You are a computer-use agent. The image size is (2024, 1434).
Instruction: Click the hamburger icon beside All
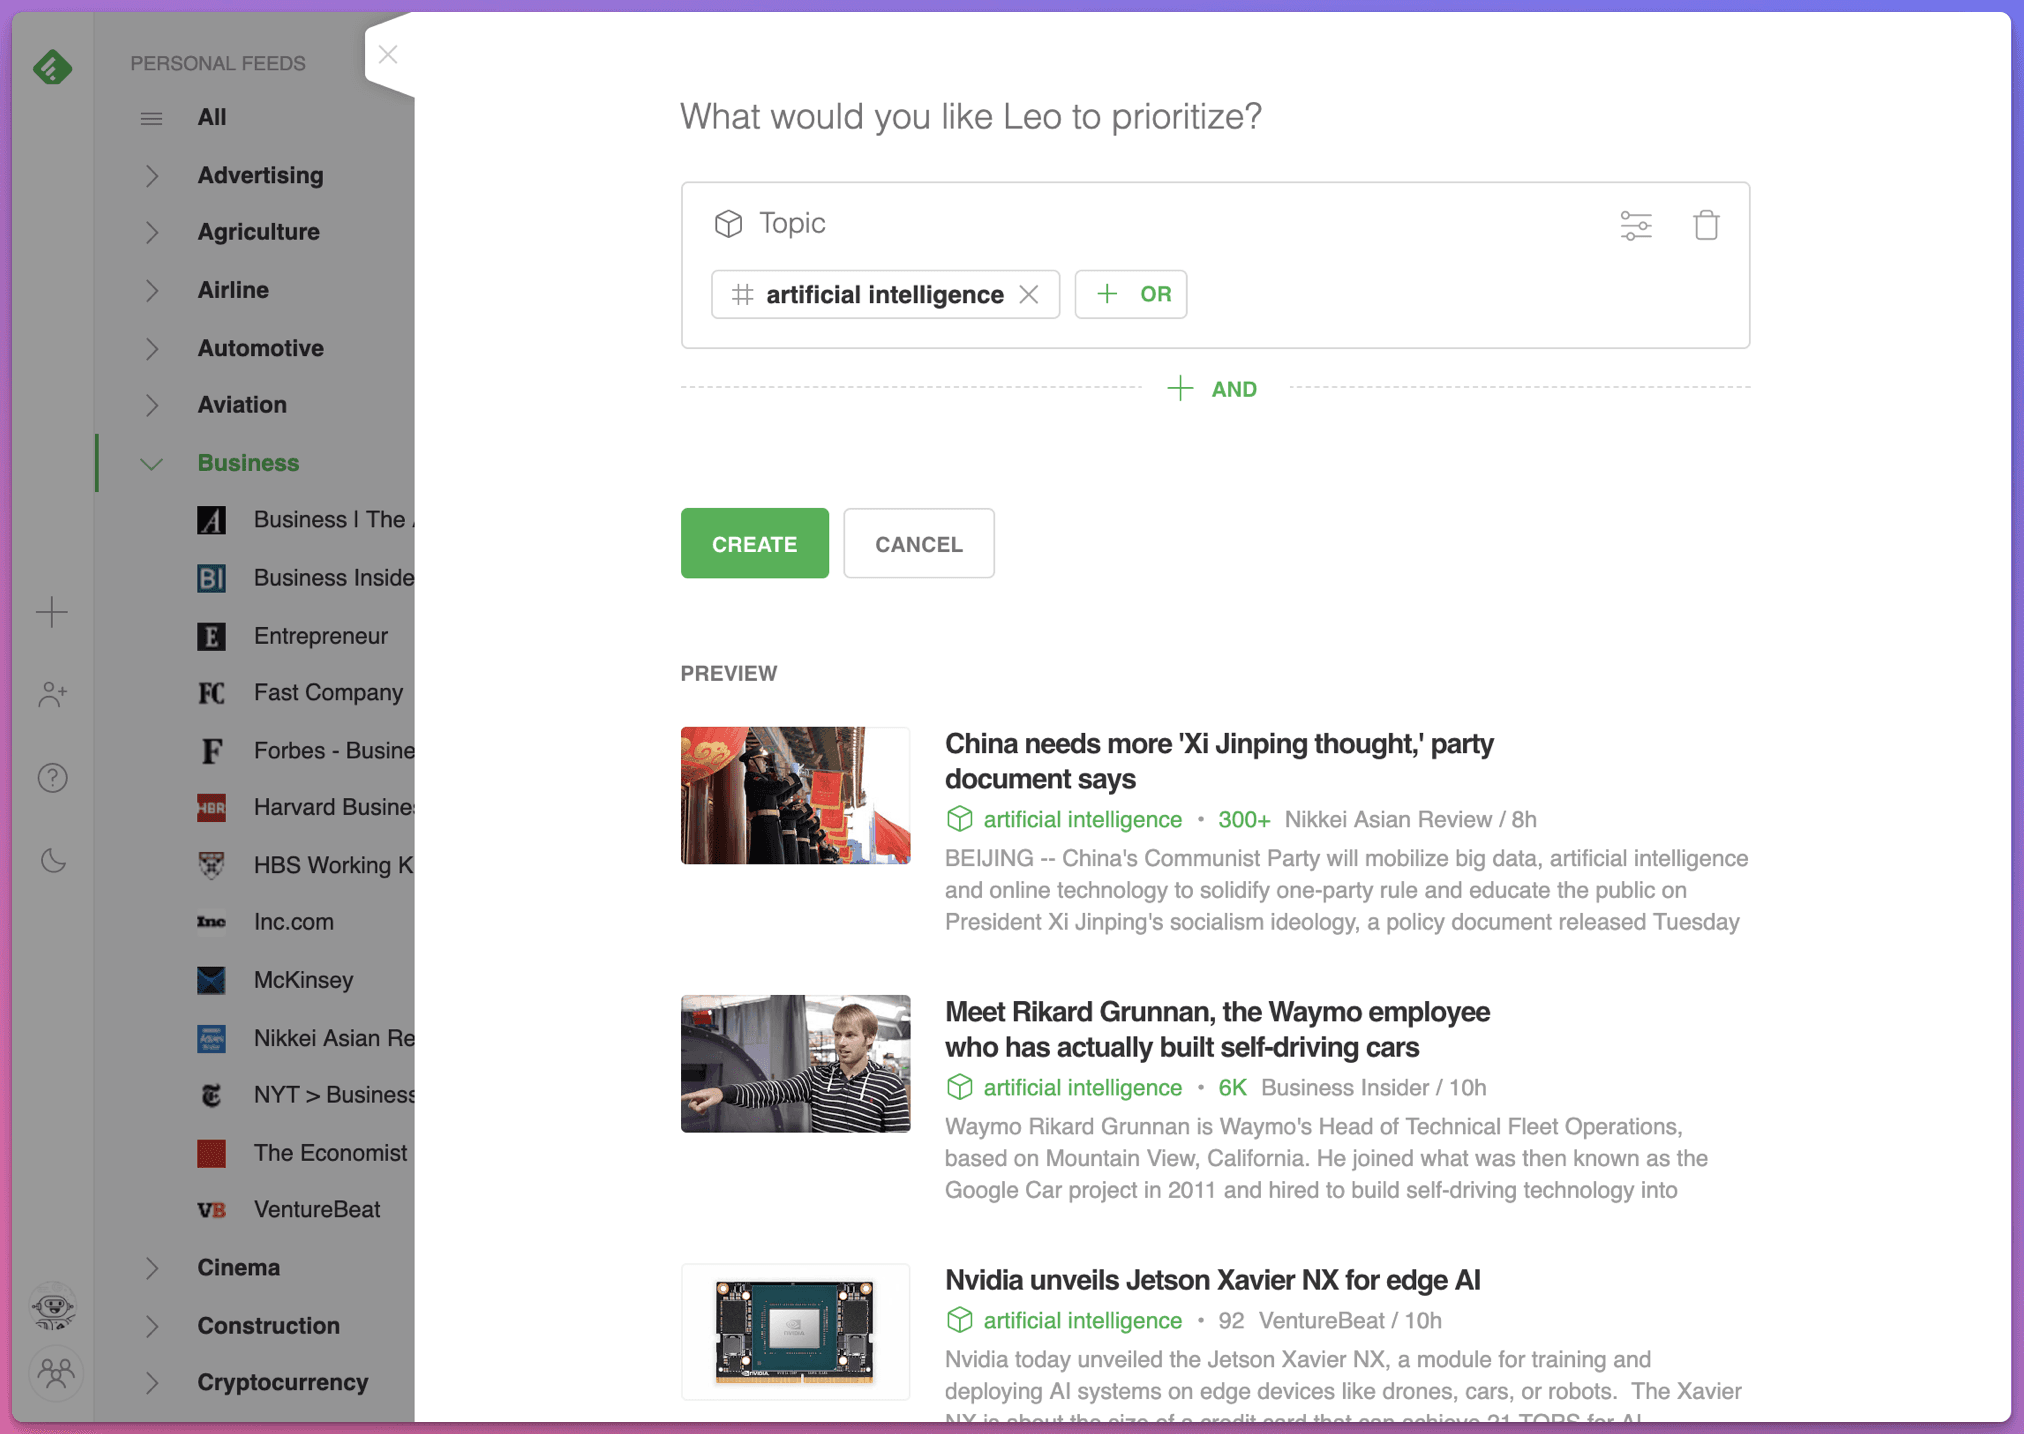(151, 119)
